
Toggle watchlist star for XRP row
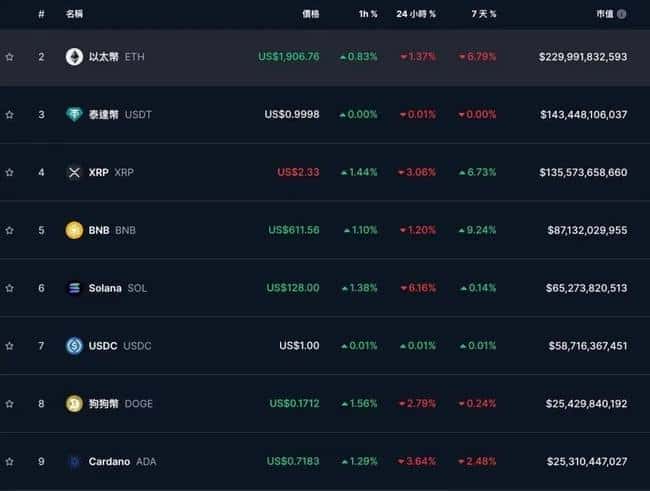(x=10, y=172)
